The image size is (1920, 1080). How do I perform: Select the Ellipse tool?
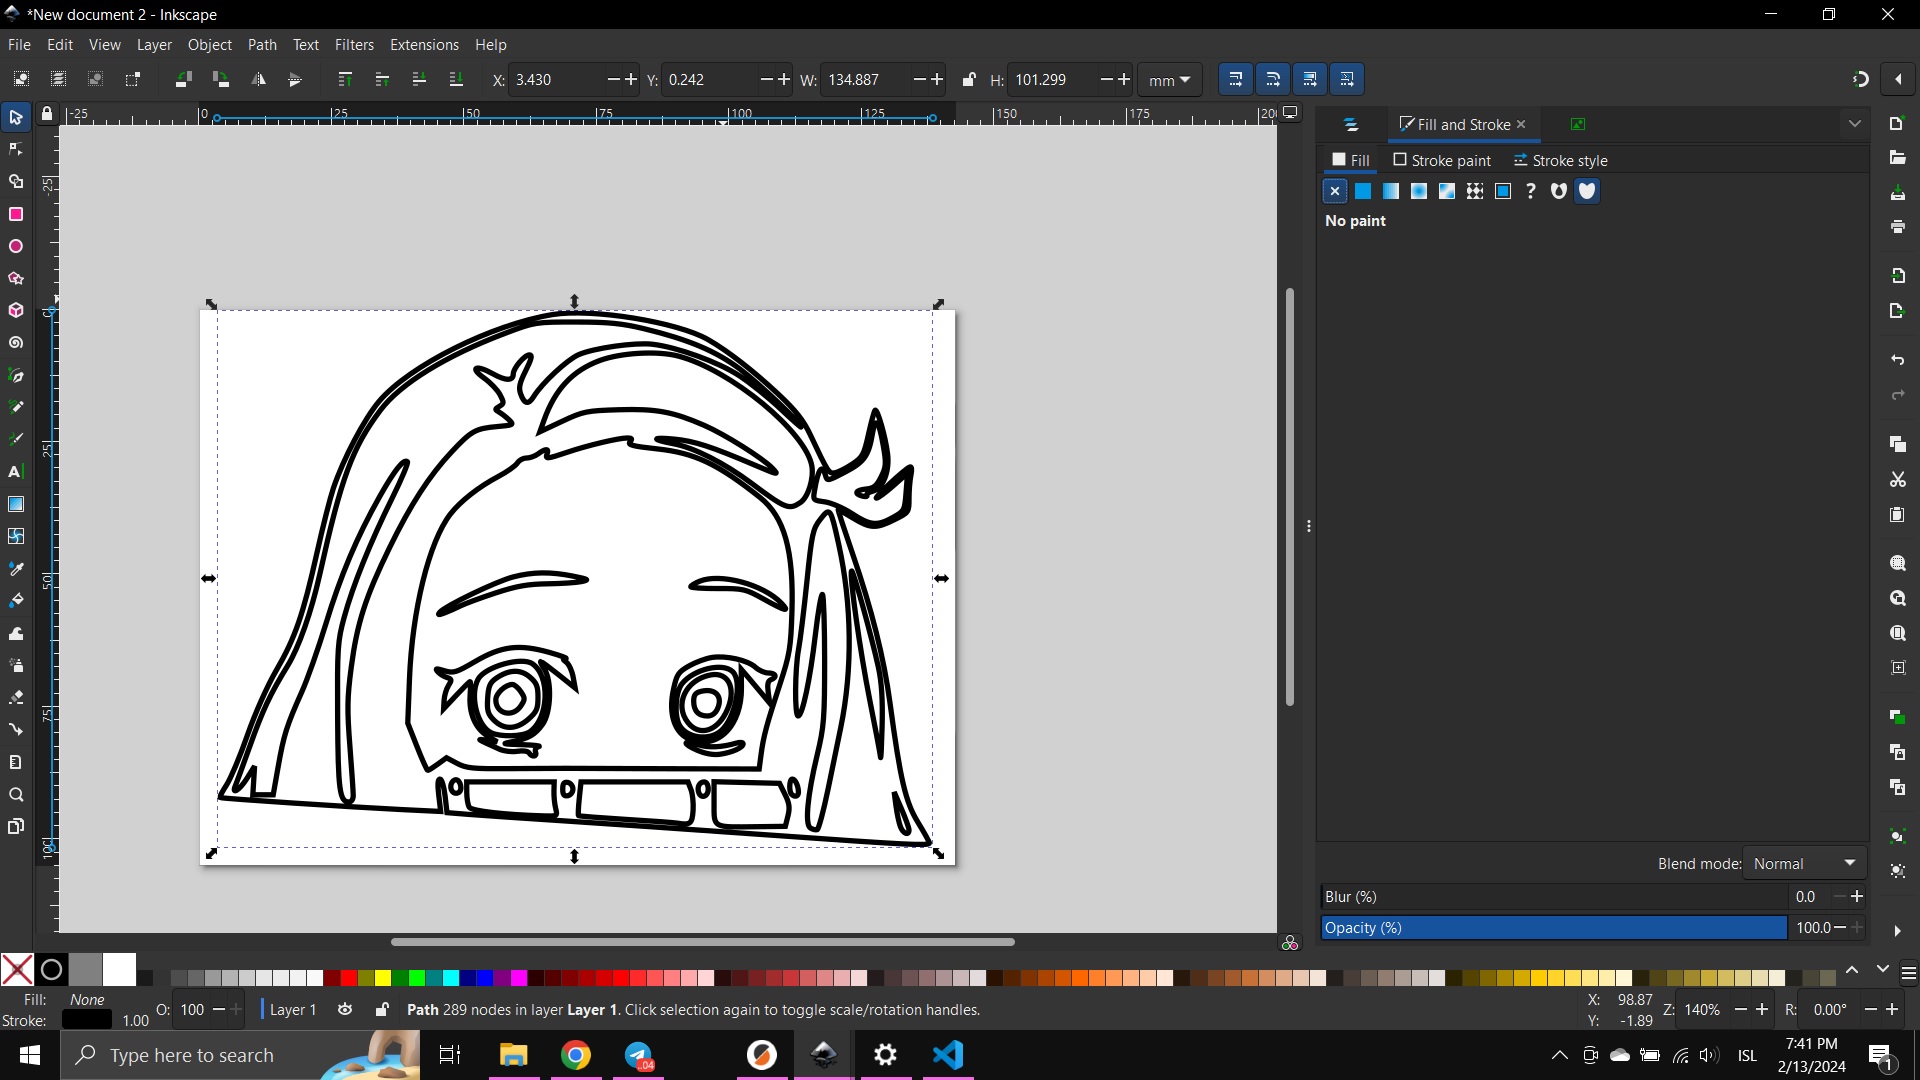tap(16, 247)
